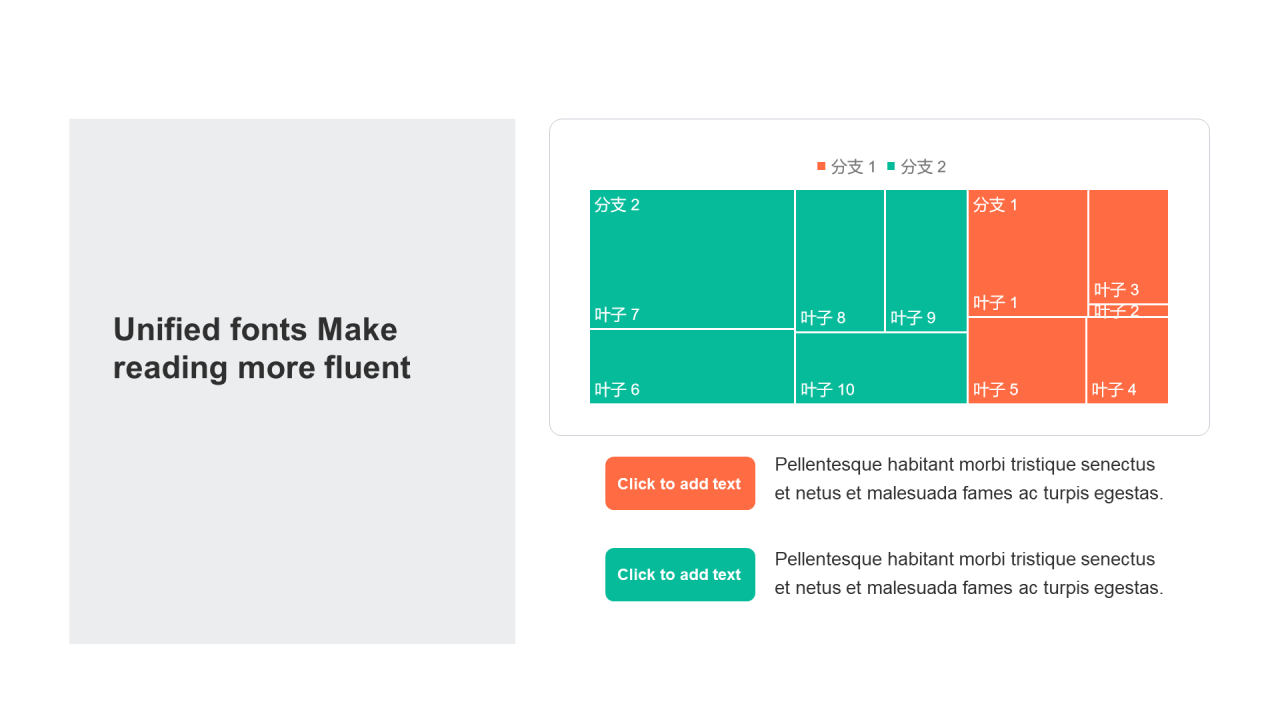
Task: Click the orange 'Click to add text' button
Action: 680,484
